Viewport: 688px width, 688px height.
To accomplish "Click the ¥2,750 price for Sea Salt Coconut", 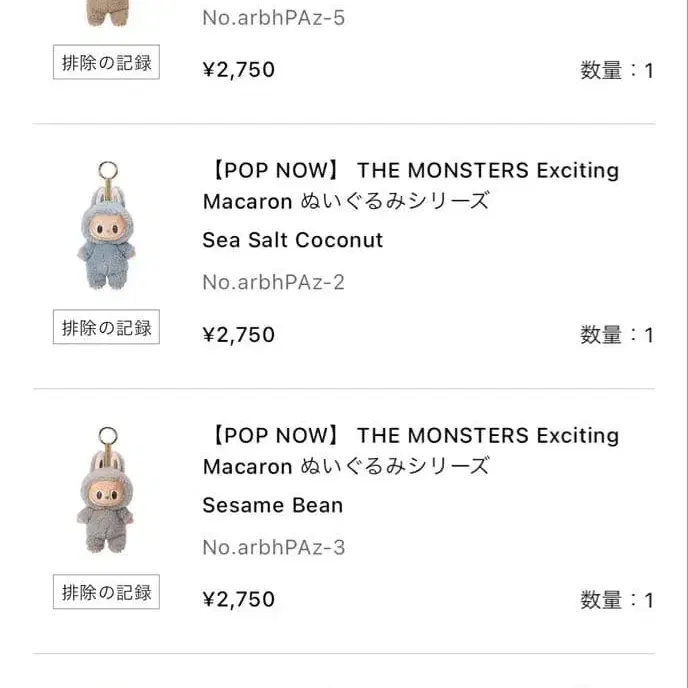I will point(238,334).
